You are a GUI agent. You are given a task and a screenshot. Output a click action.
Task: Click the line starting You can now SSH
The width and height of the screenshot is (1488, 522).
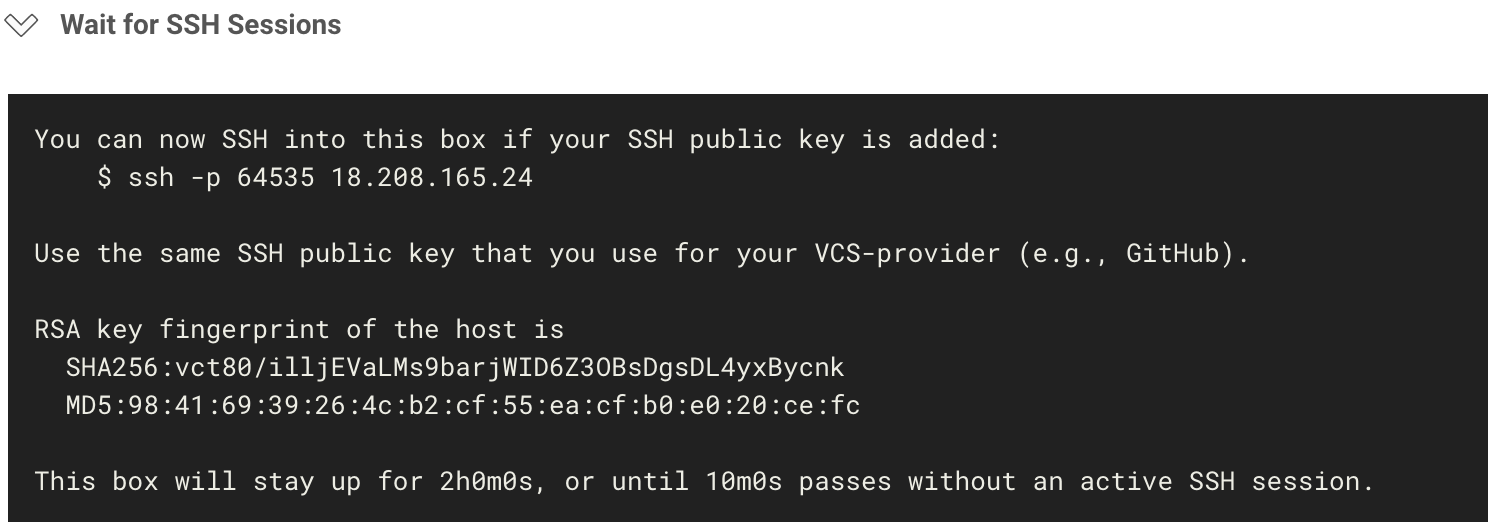point(517,140)
